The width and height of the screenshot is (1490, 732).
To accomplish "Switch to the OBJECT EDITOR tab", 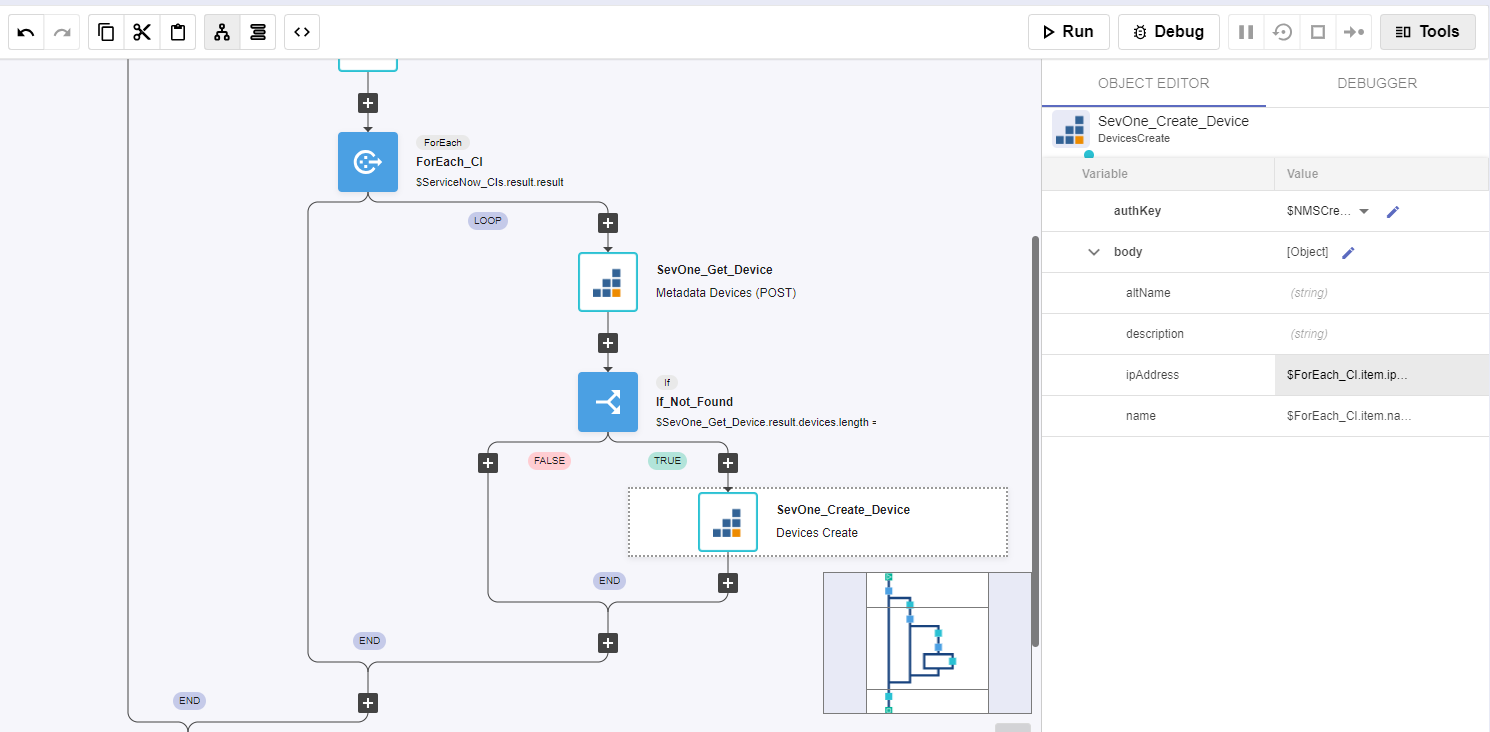I will tap(1153, 83).
